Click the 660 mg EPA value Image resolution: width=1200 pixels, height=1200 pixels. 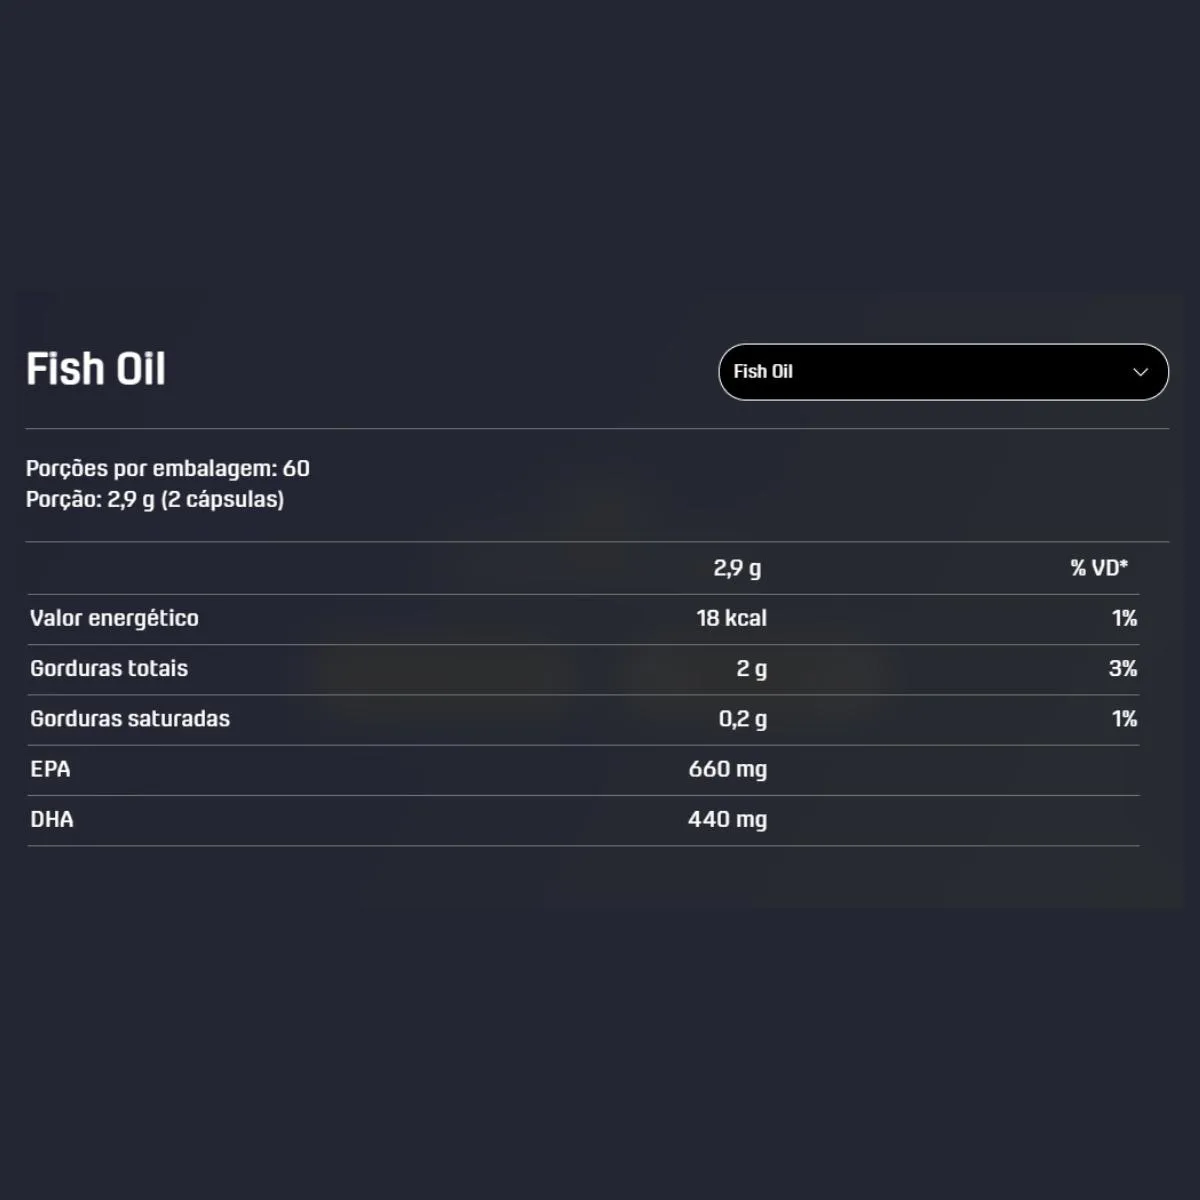pos(728,769)
